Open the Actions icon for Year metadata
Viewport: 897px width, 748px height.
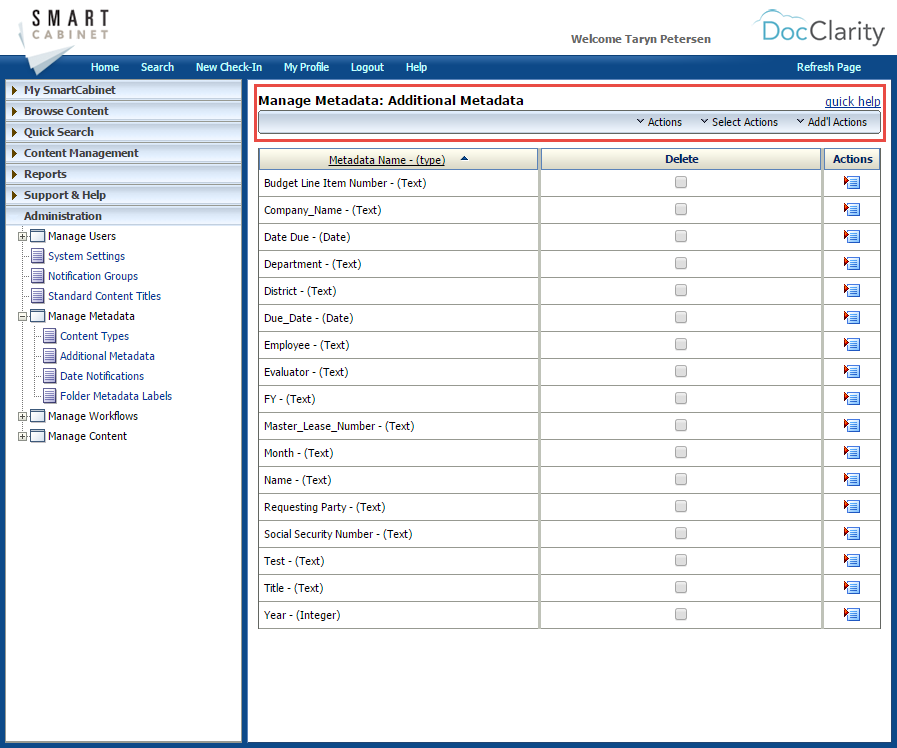pos(851,615)
